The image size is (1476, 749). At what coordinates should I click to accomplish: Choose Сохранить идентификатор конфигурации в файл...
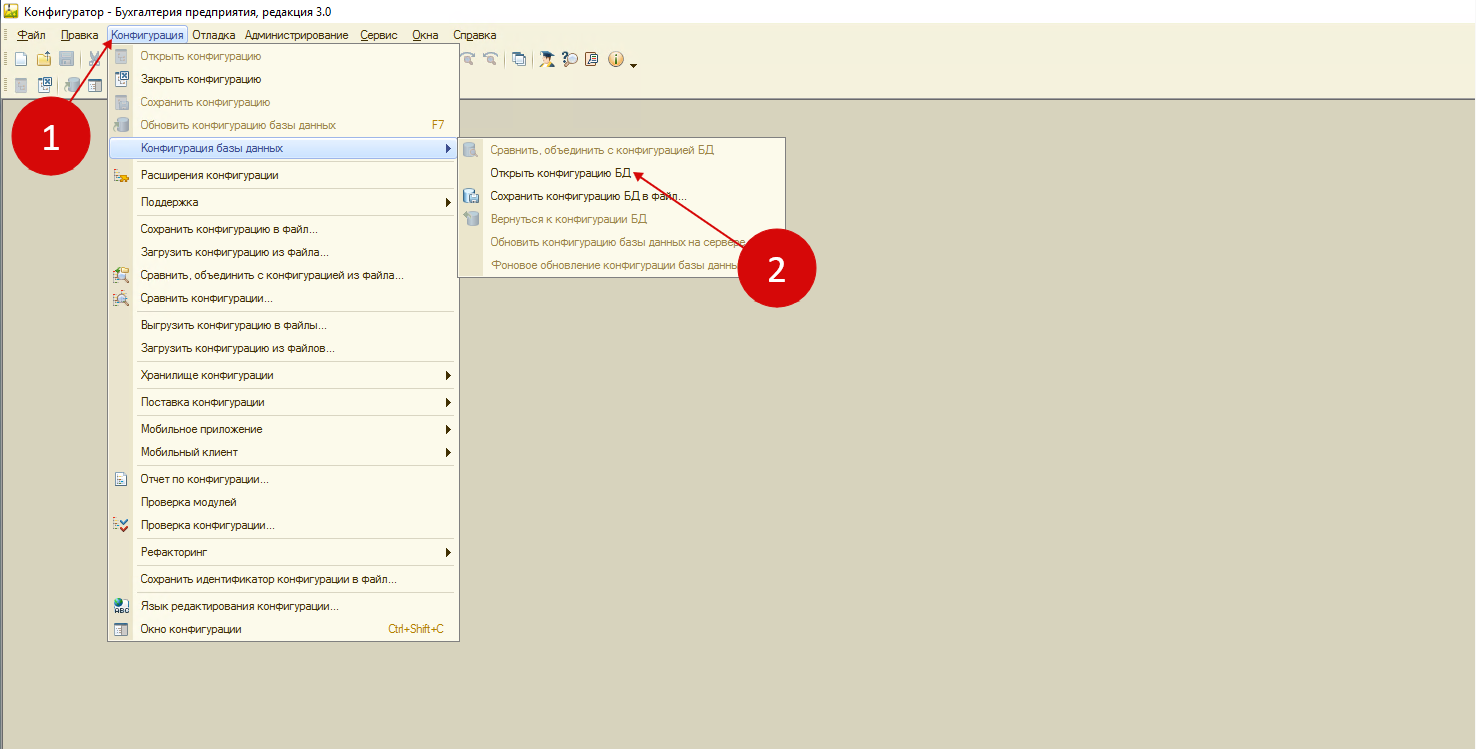pos(284,579)
